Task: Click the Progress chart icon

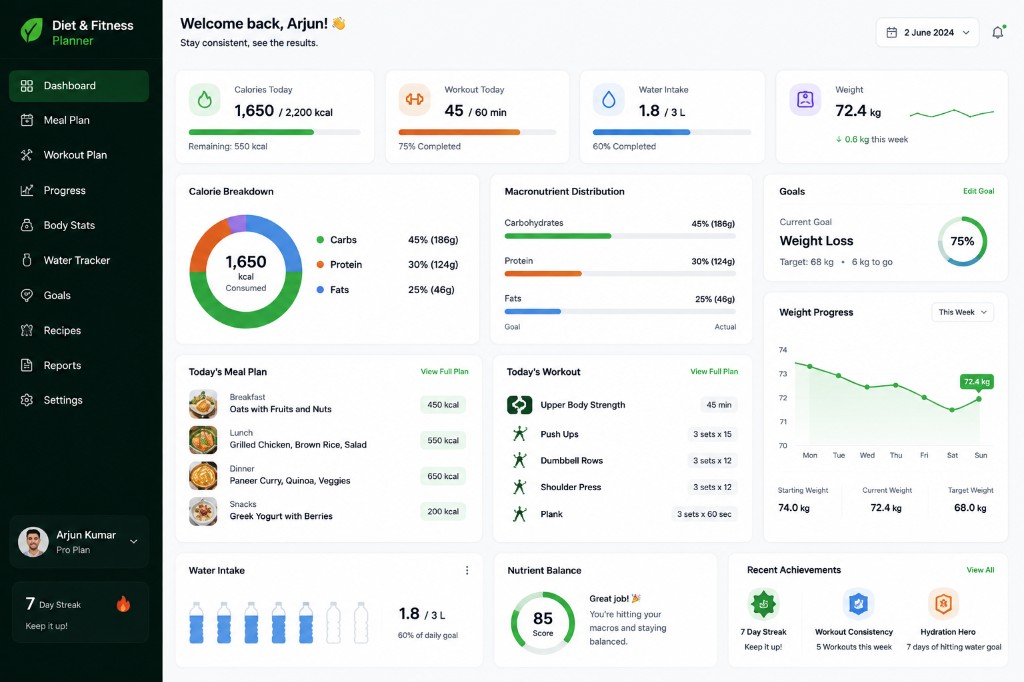Action: coord(27,190)
